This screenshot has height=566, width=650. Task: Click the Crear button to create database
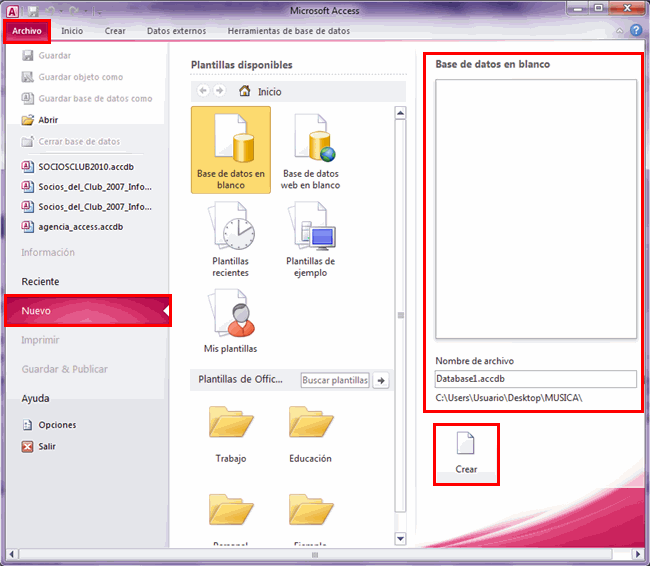pos(466,454)
